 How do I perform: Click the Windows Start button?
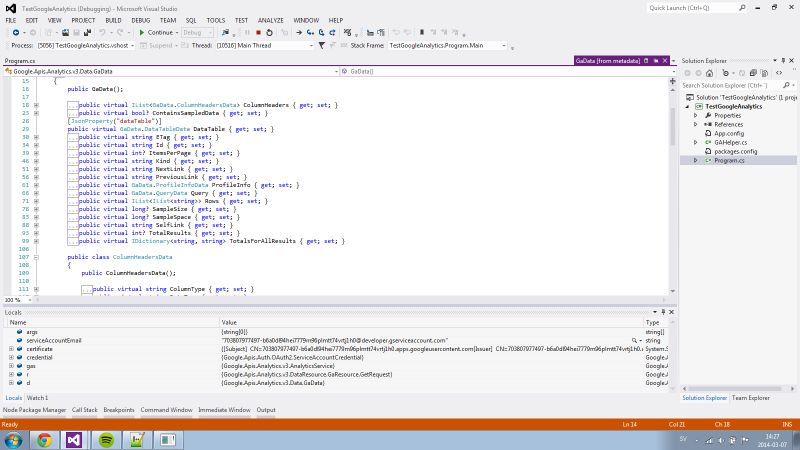point(13,440)
